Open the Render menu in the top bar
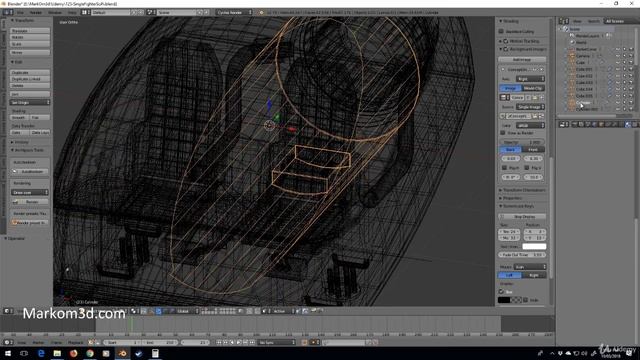The height and width of the screenshot is (360, 640). point(36,13)
